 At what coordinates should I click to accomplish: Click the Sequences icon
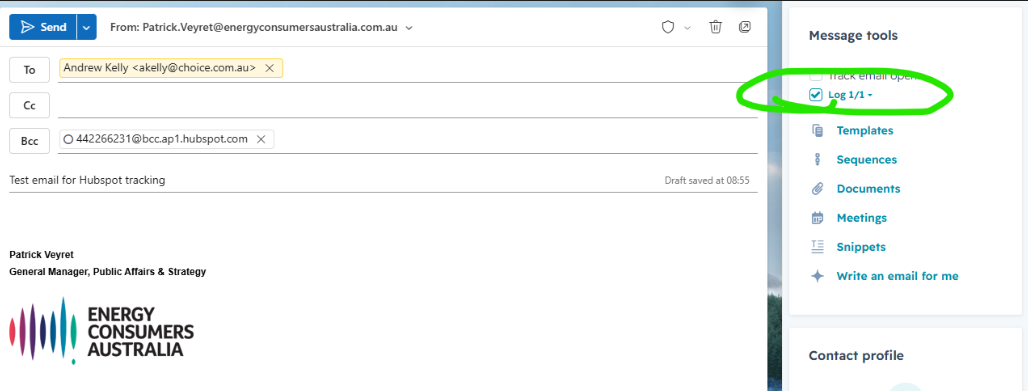click(817, 159)
